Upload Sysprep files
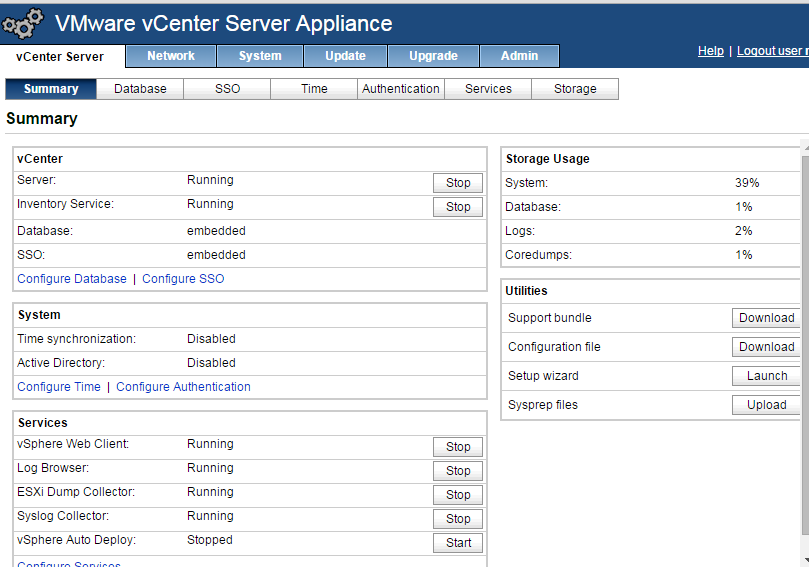 pos(767,405)
